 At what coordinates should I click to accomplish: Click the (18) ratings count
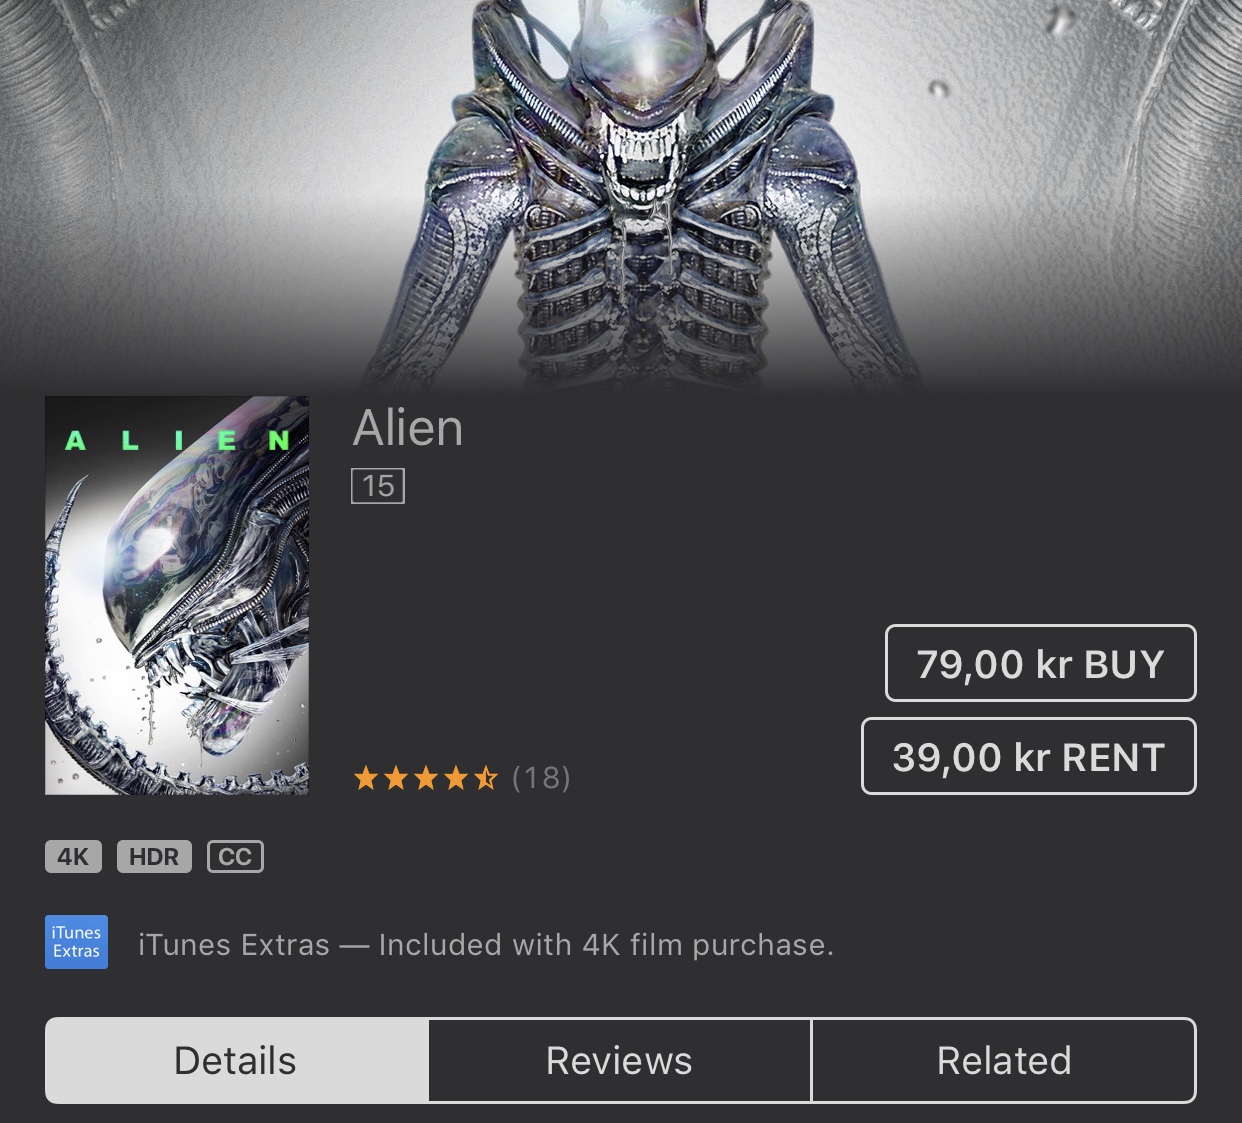point(541,778)
